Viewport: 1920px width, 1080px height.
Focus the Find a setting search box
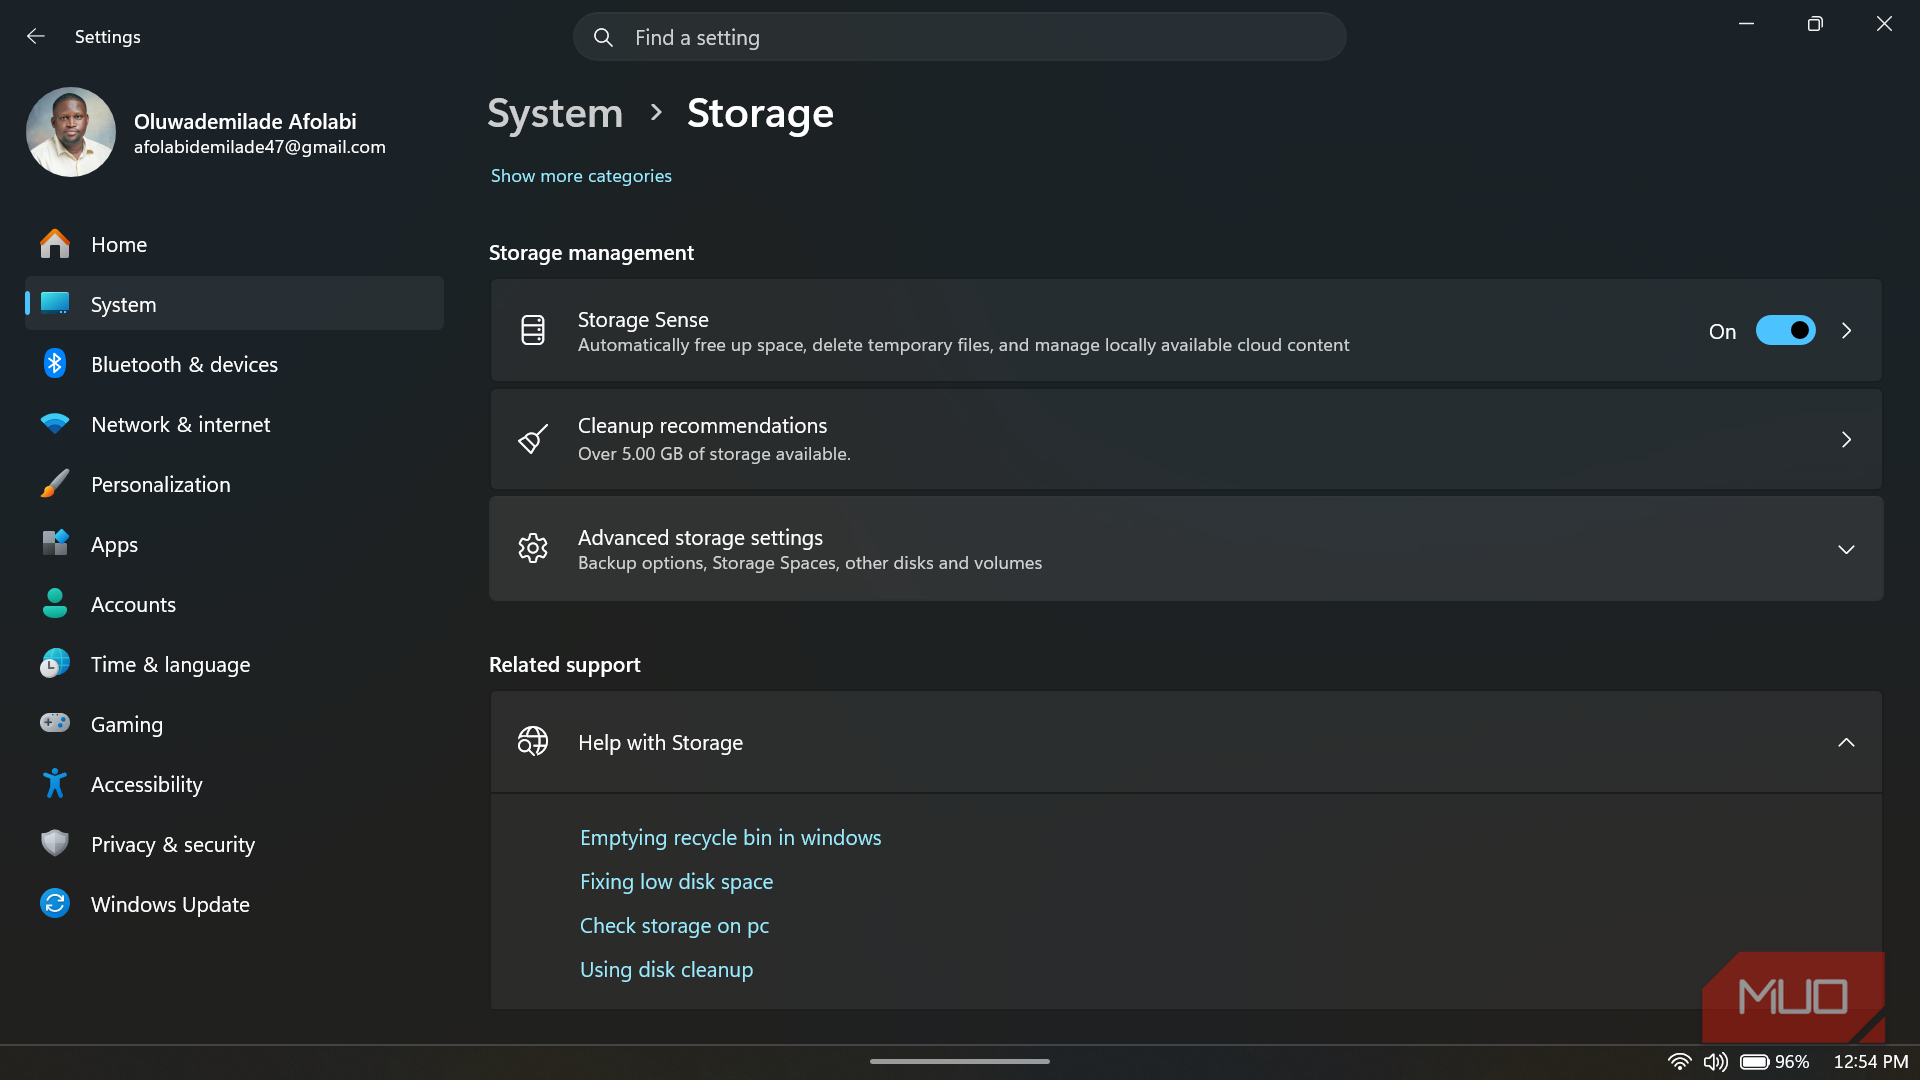959,37
